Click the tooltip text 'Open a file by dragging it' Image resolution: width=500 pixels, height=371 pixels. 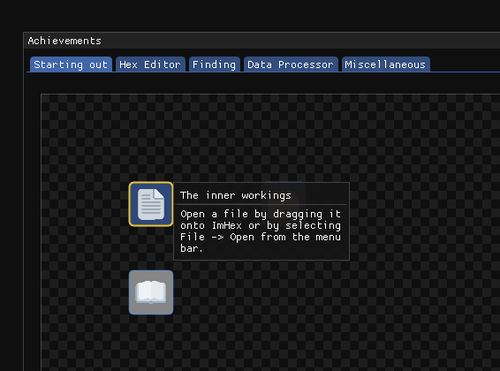tap(260, 214)
